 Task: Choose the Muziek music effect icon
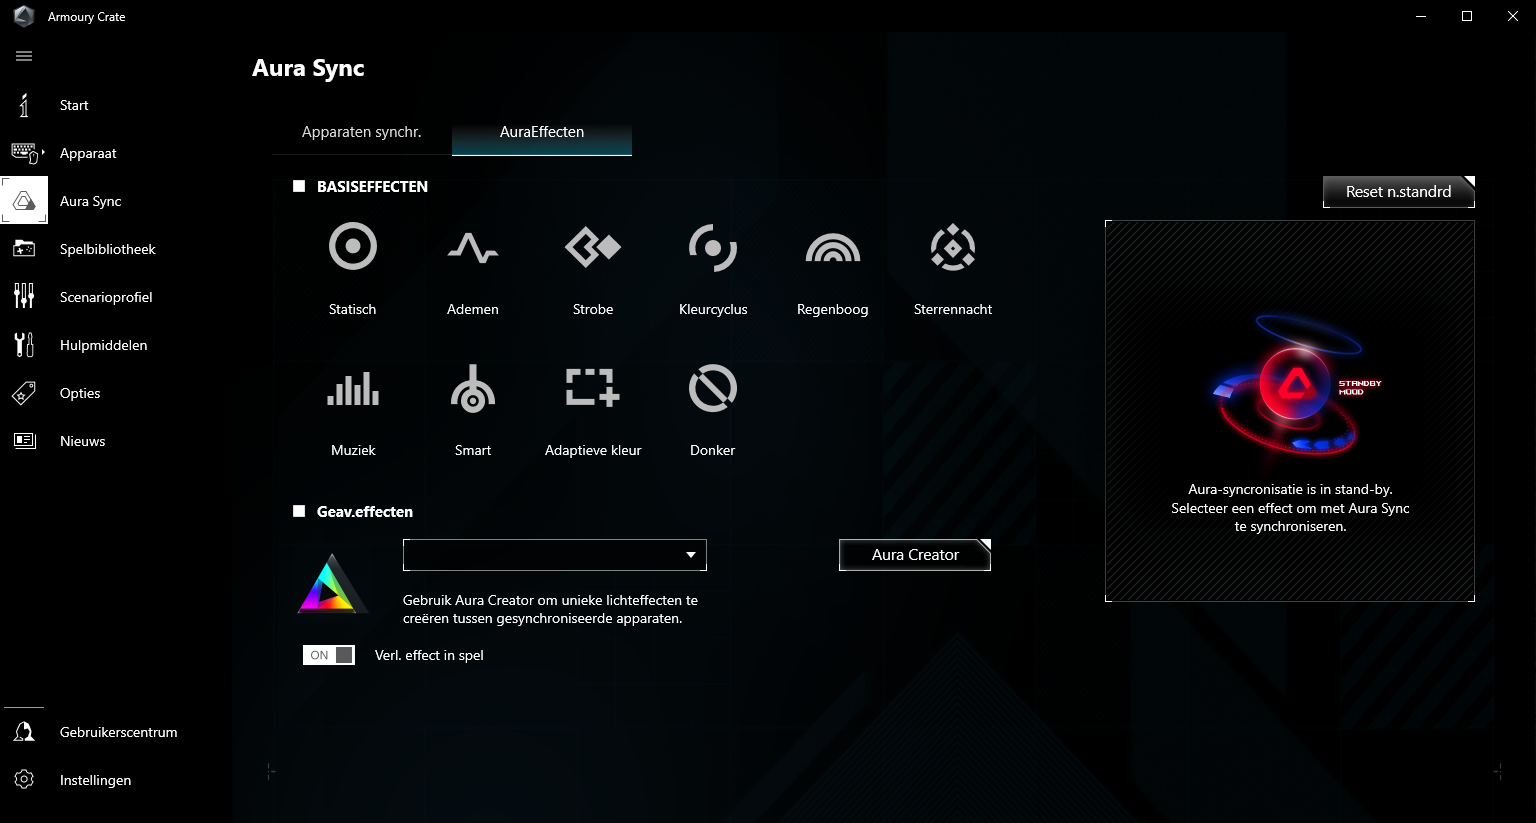click(x=353, y=388)
